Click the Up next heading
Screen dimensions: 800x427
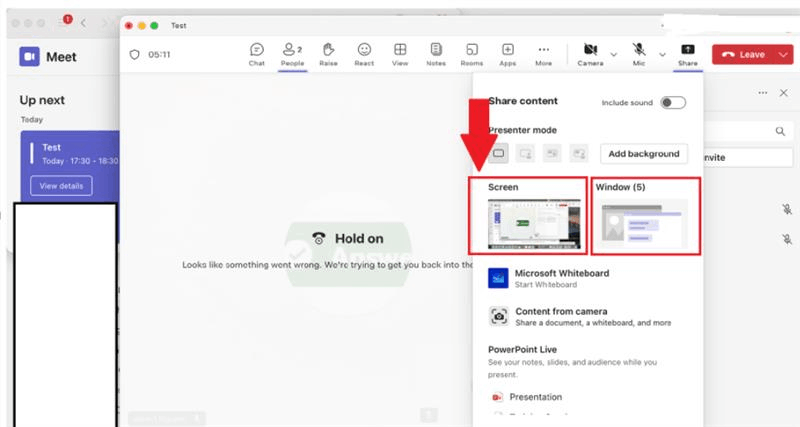pos(42,100)
